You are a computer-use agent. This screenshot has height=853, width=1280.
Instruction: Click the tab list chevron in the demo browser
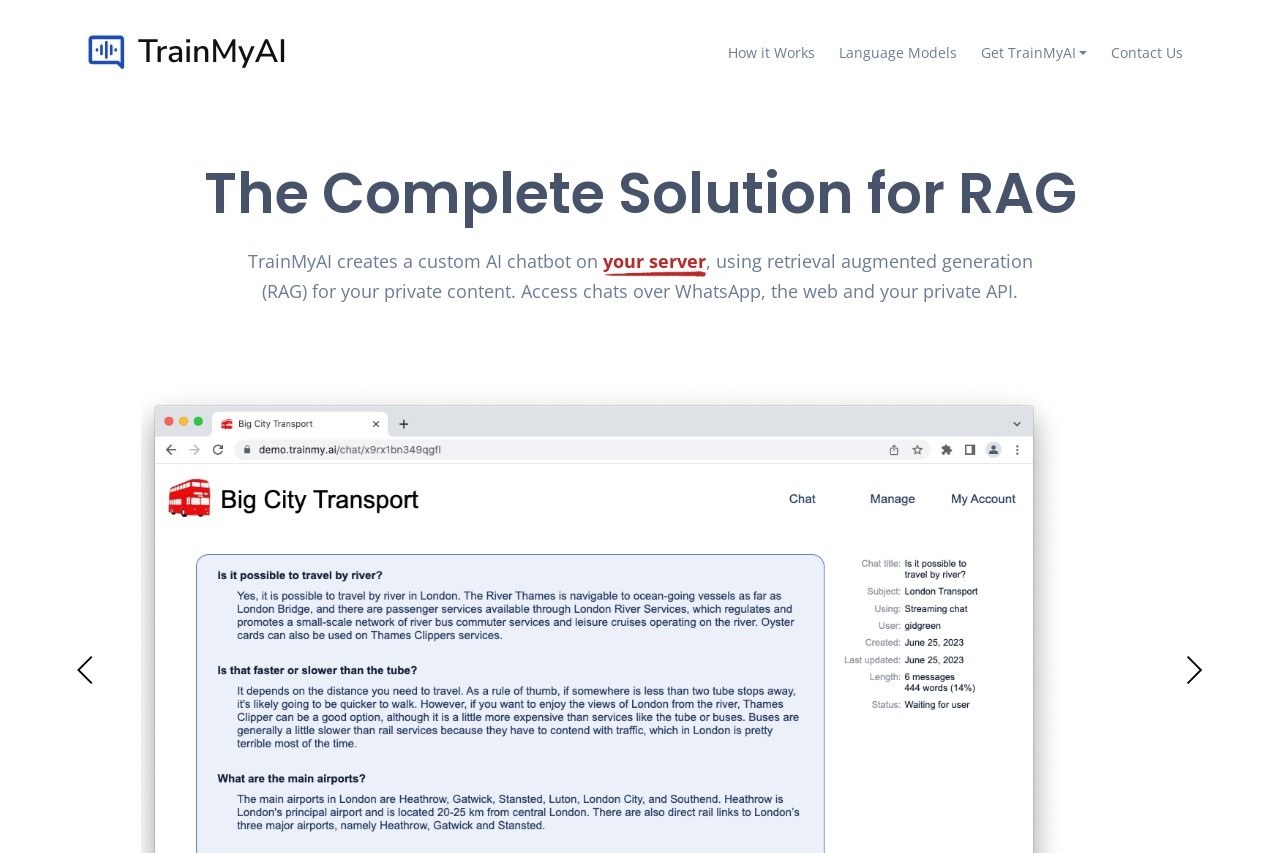point(1017,424)
